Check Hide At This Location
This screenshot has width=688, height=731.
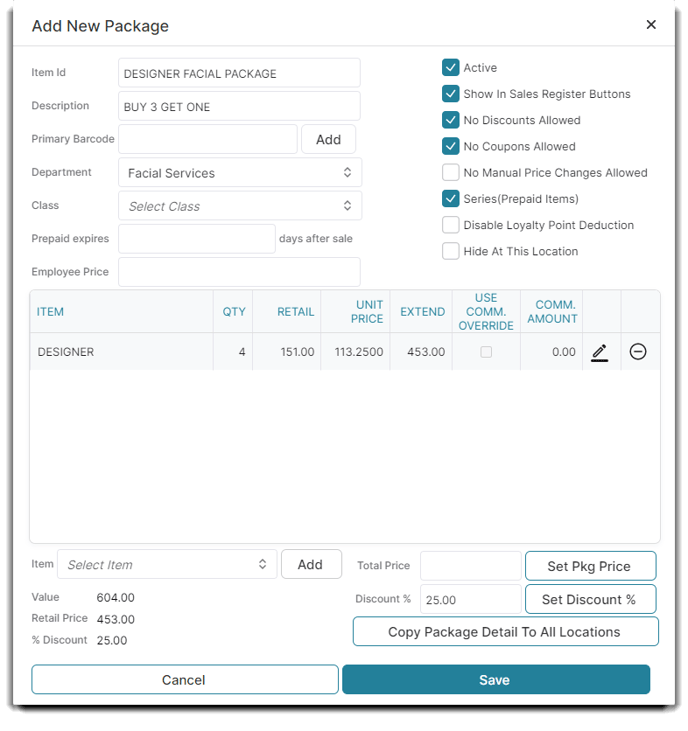[x=450, y=251]
